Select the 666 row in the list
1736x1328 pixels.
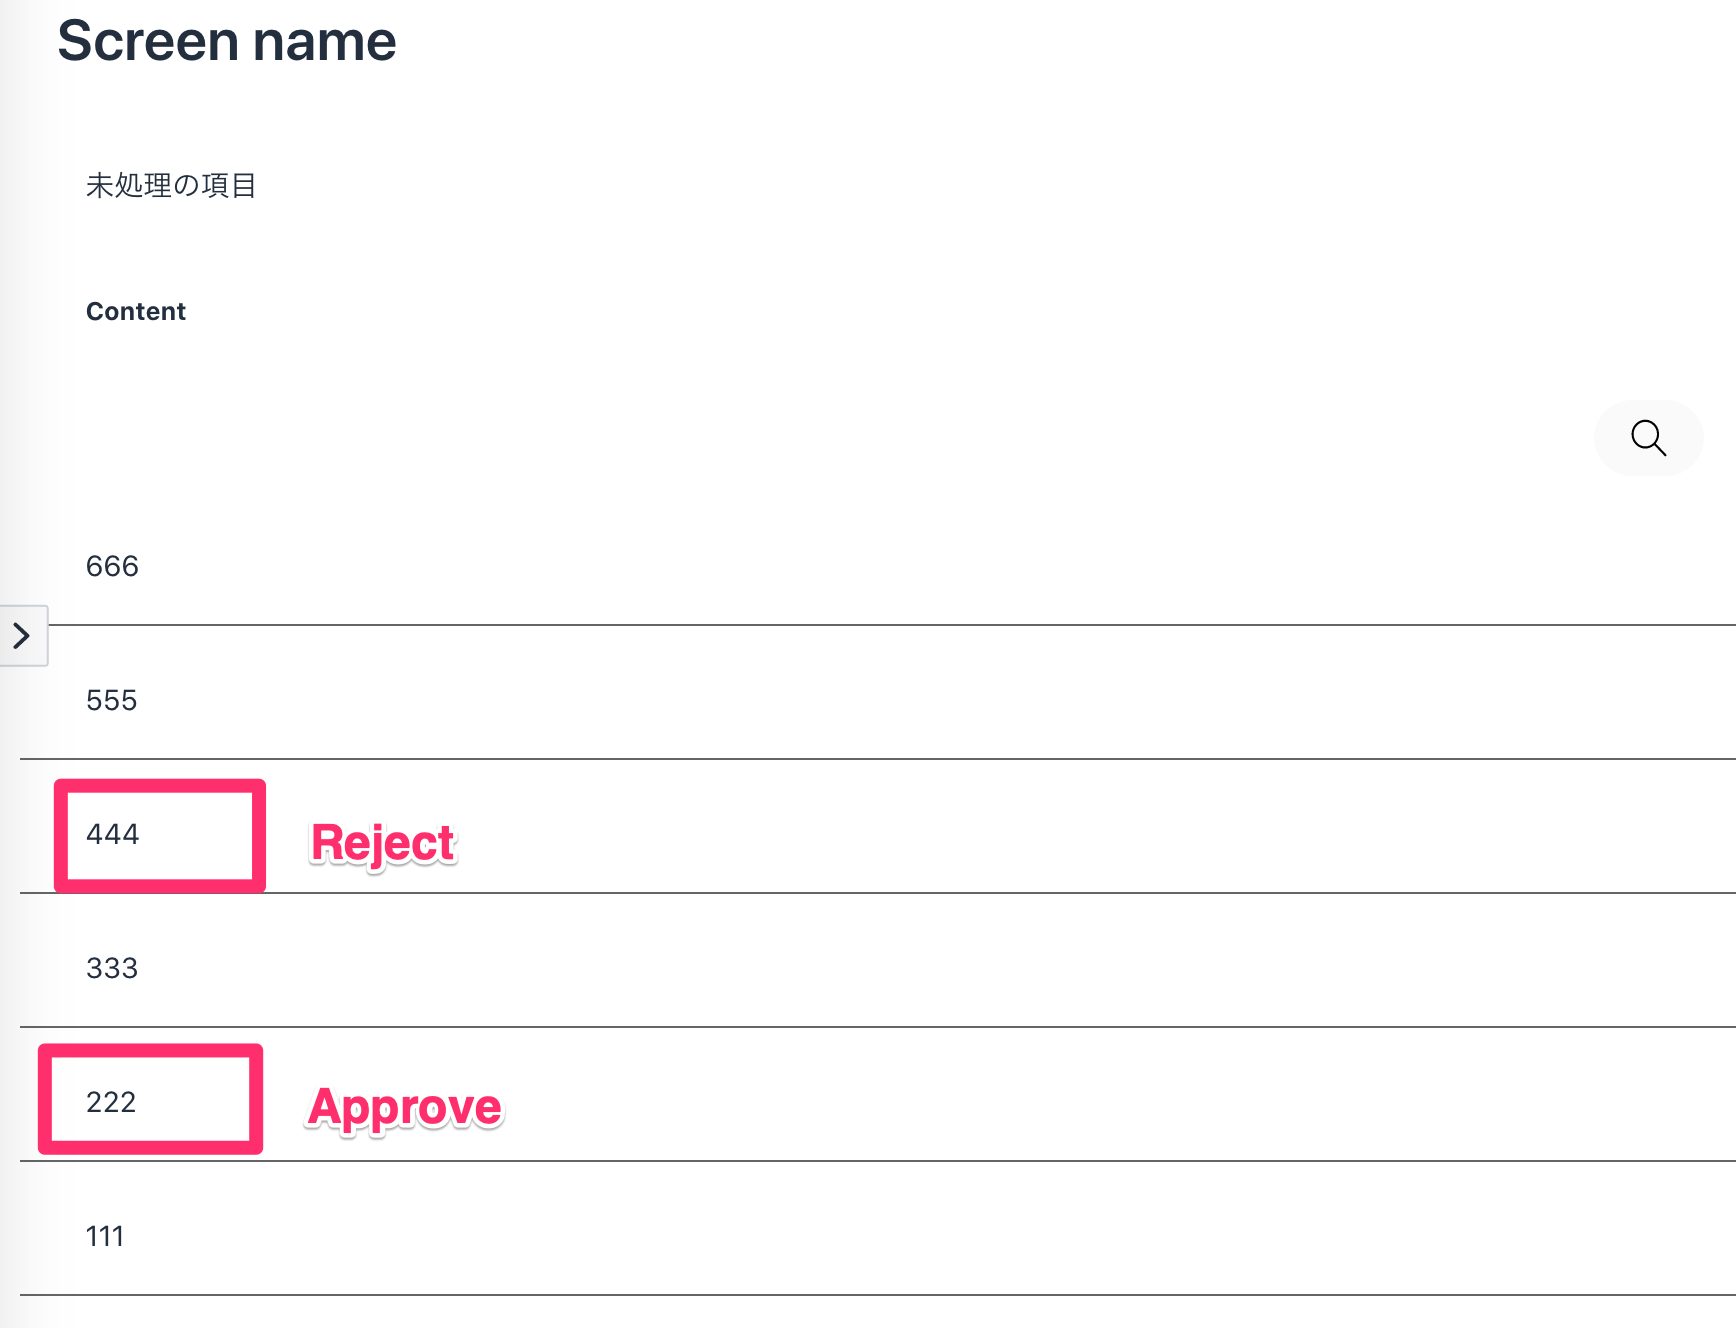coord(112,566)
